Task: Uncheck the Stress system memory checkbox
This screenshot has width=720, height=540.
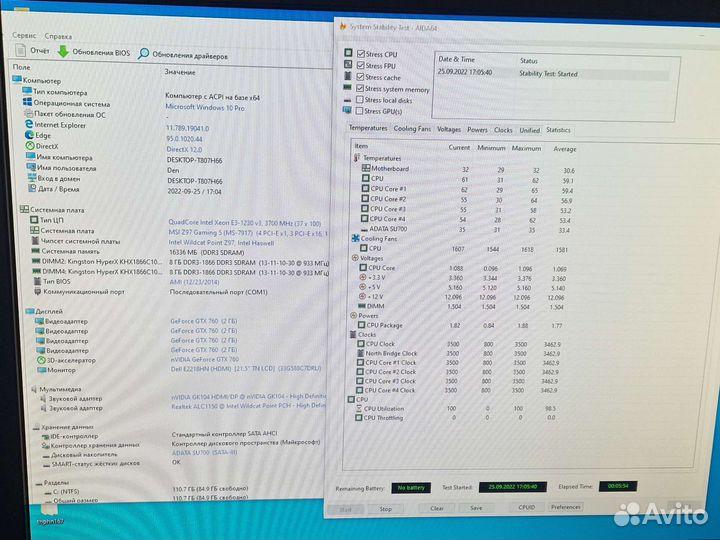Action: pyautogui.click(x=360, y=88)
